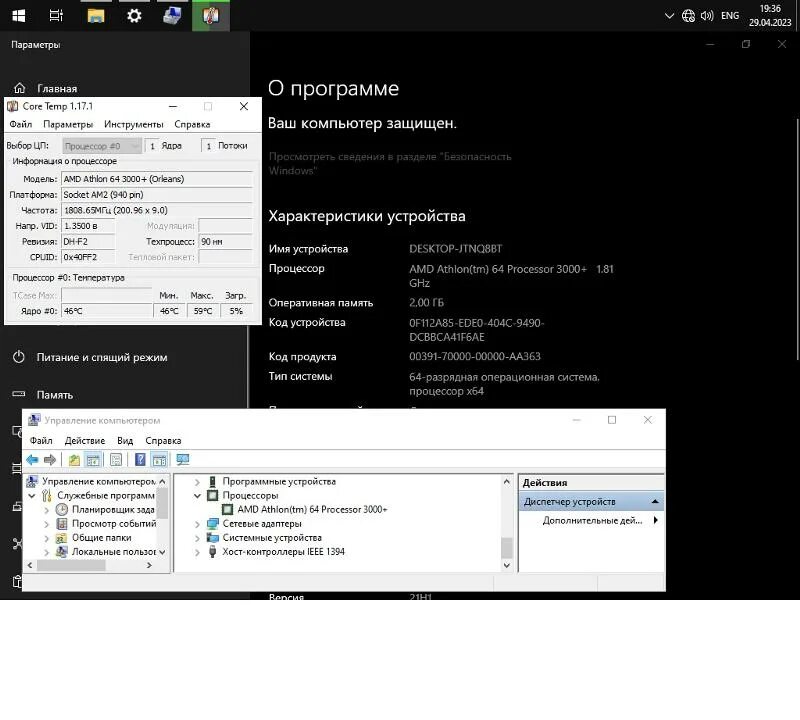
Task: Expand the Сетевые адаптеры device category
Action: pyautogui.click(x=197, y=524)
